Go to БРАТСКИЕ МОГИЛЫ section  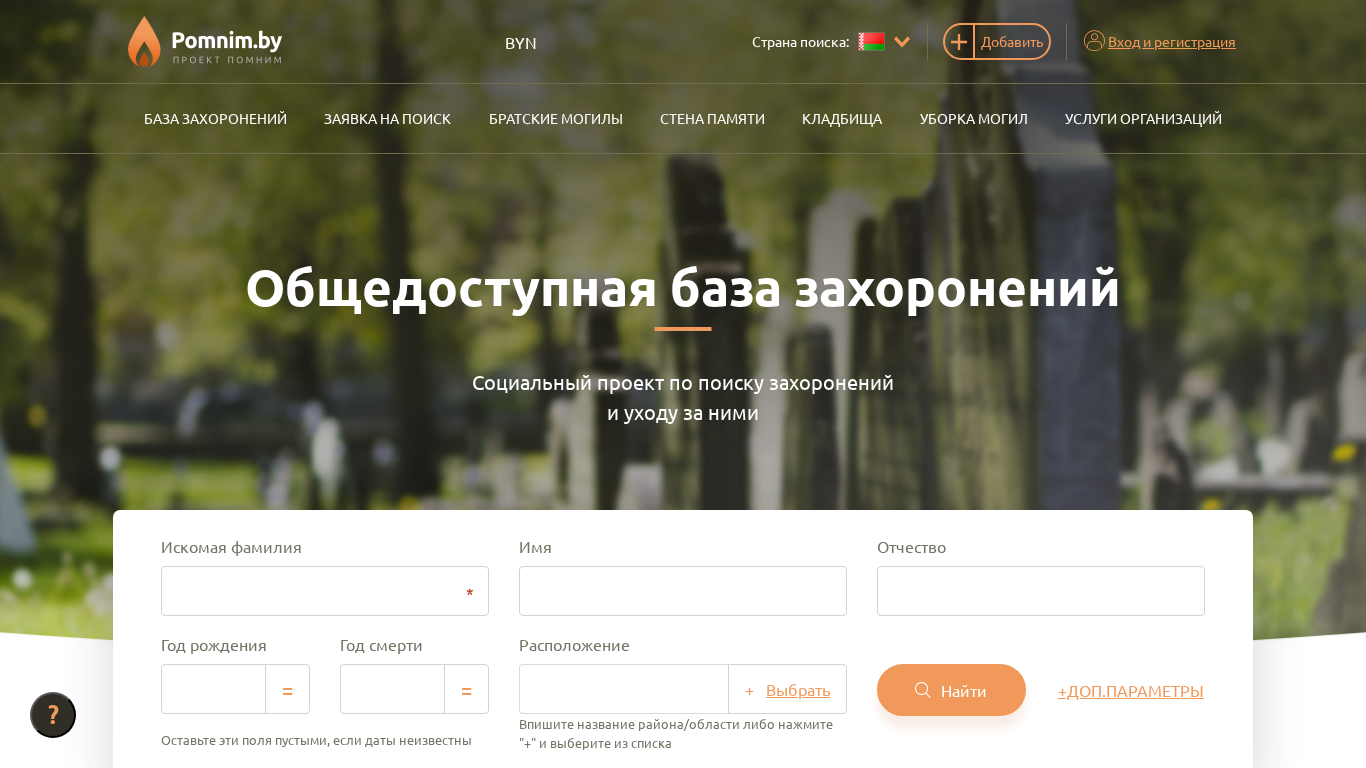(x=556, y=119)
